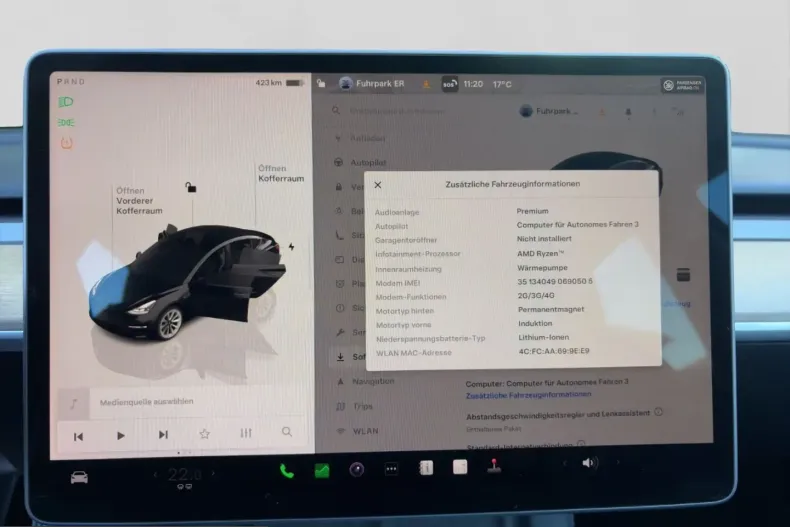
Task: Open the phone app in bottom bar
Action: click(x=287, y=471)
